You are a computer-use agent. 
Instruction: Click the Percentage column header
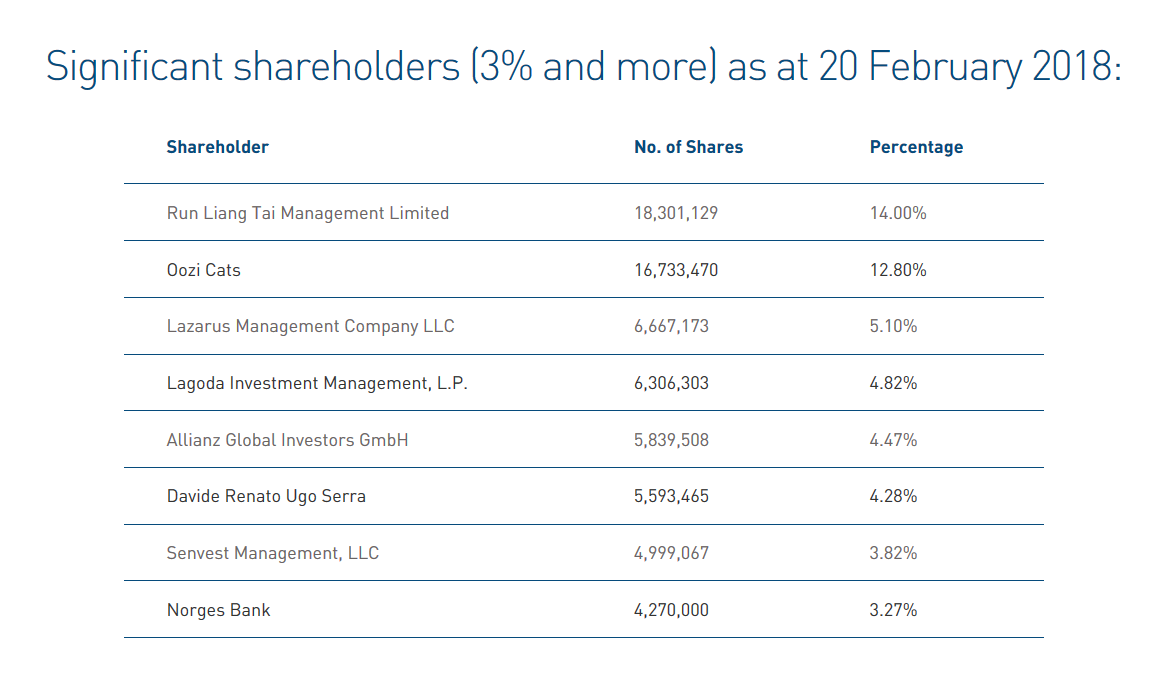(x=916, y=147)
